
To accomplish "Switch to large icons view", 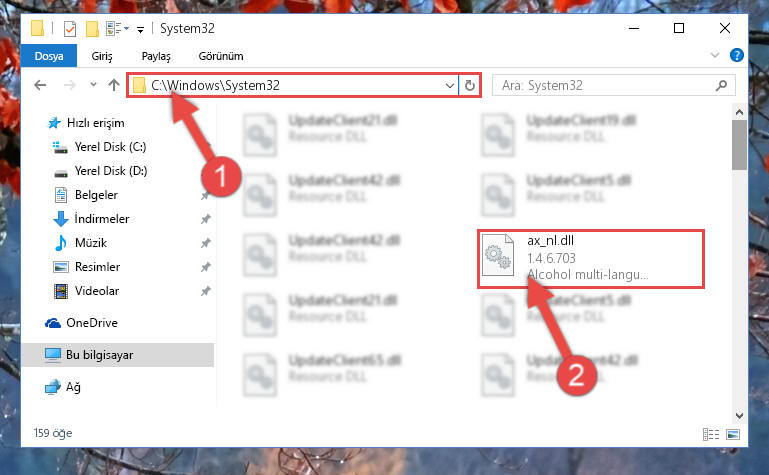I will pyautogui.click(x=733, y=434).
